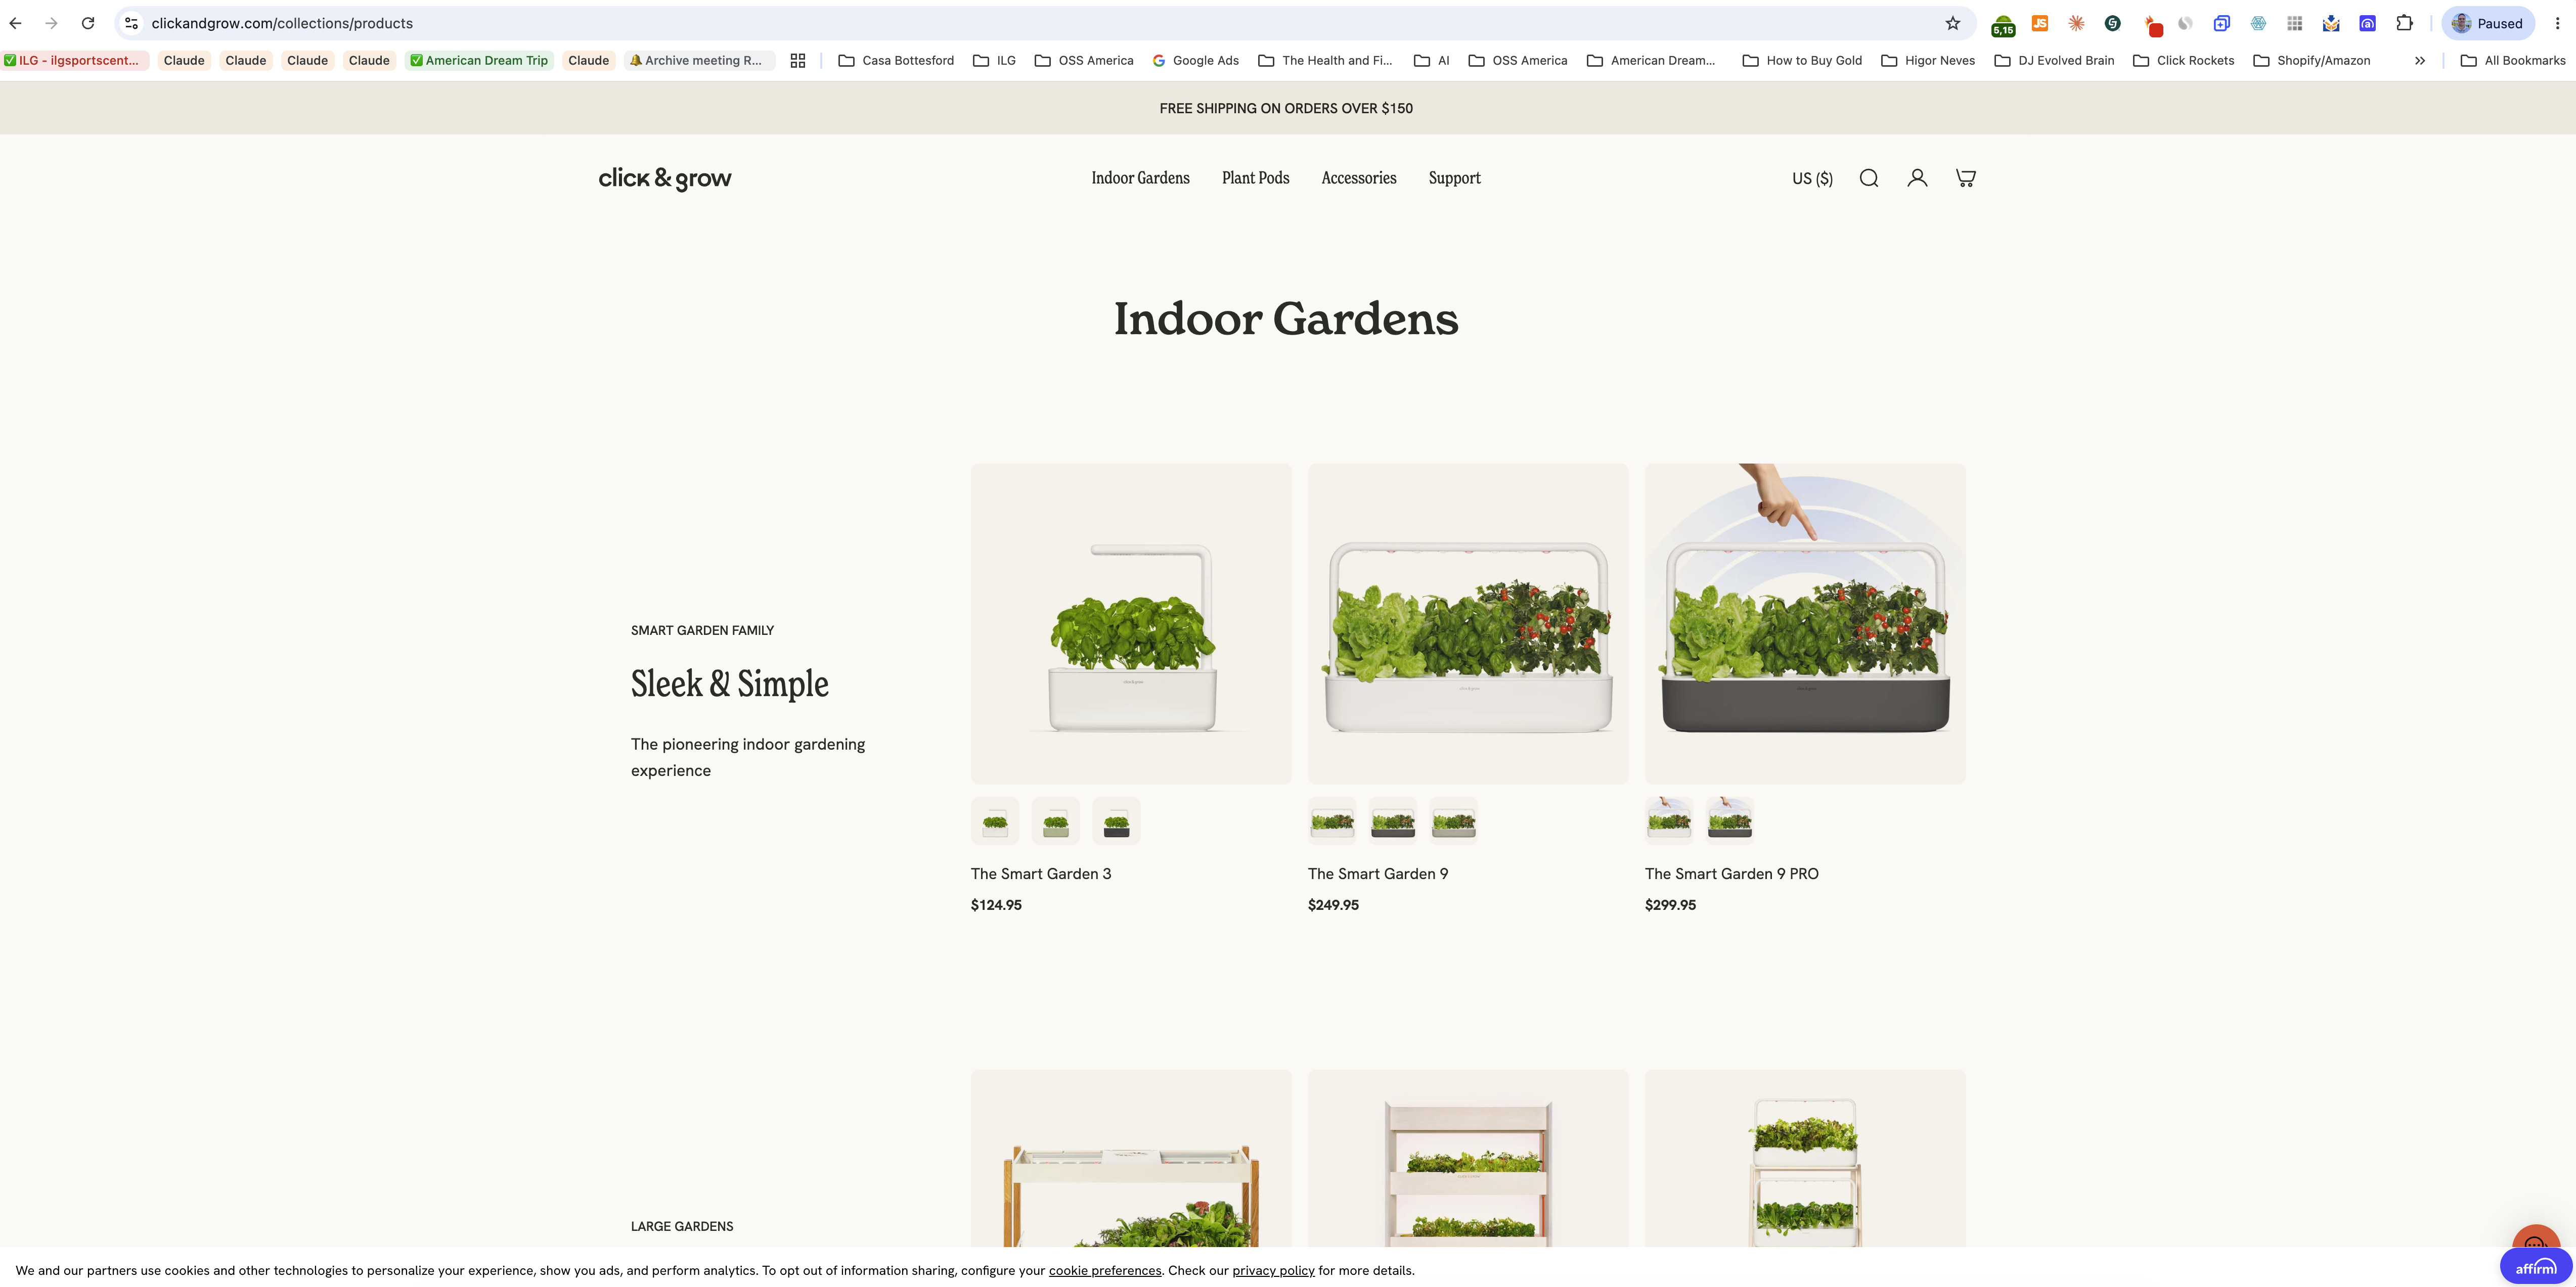Click the Affirm badge
The width and height of the screenshot is (2576, 1287).
(2535, 1267)
